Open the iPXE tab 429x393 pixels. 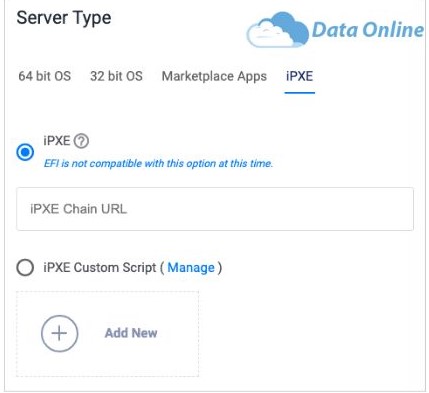coord(299,76)
